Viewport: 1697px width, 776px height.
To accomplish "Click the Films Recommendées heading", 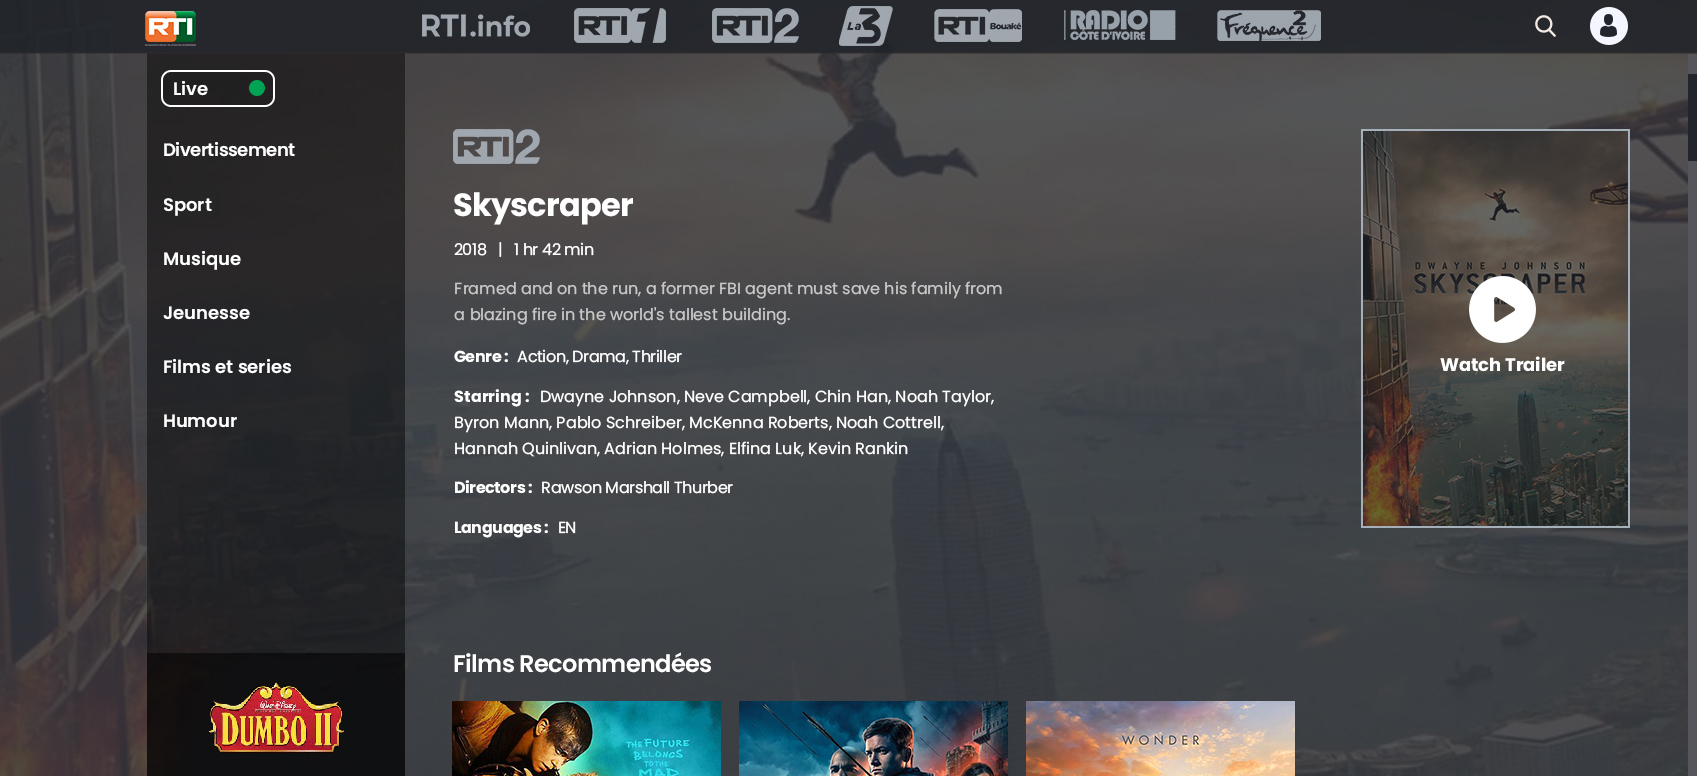I will click(582, 664).
